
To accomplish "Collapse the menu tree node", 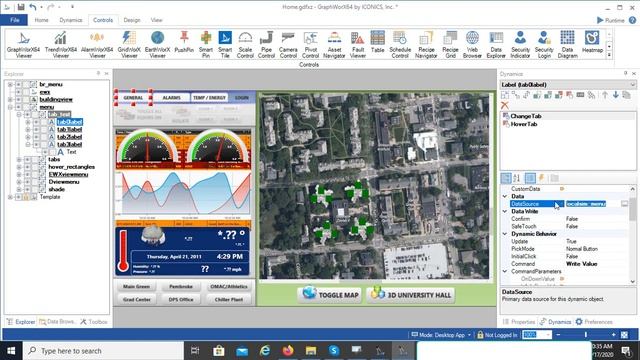I will (x=10, y=107).
